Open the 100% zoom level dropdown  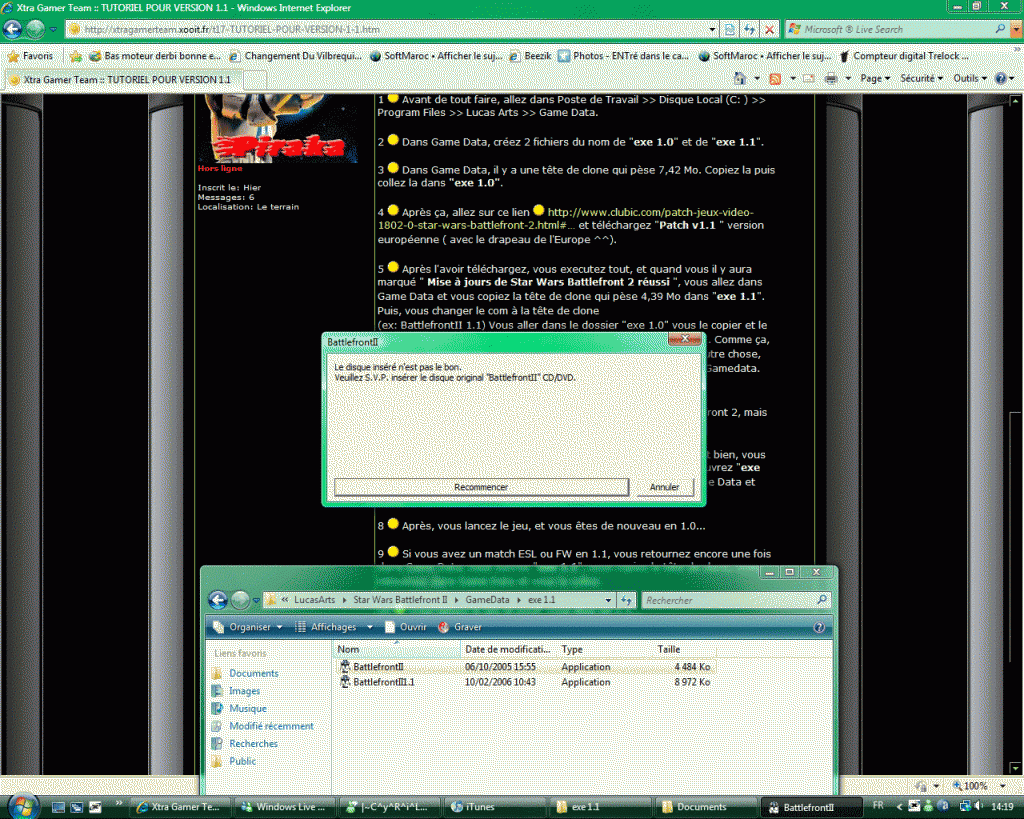pos(1002,786)
